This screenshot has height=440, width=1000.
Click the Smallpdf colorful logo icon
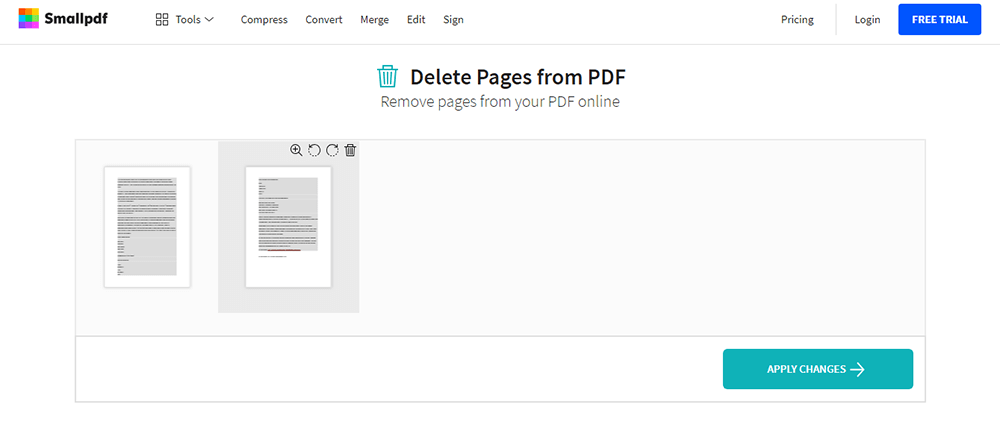pos(29,19)
